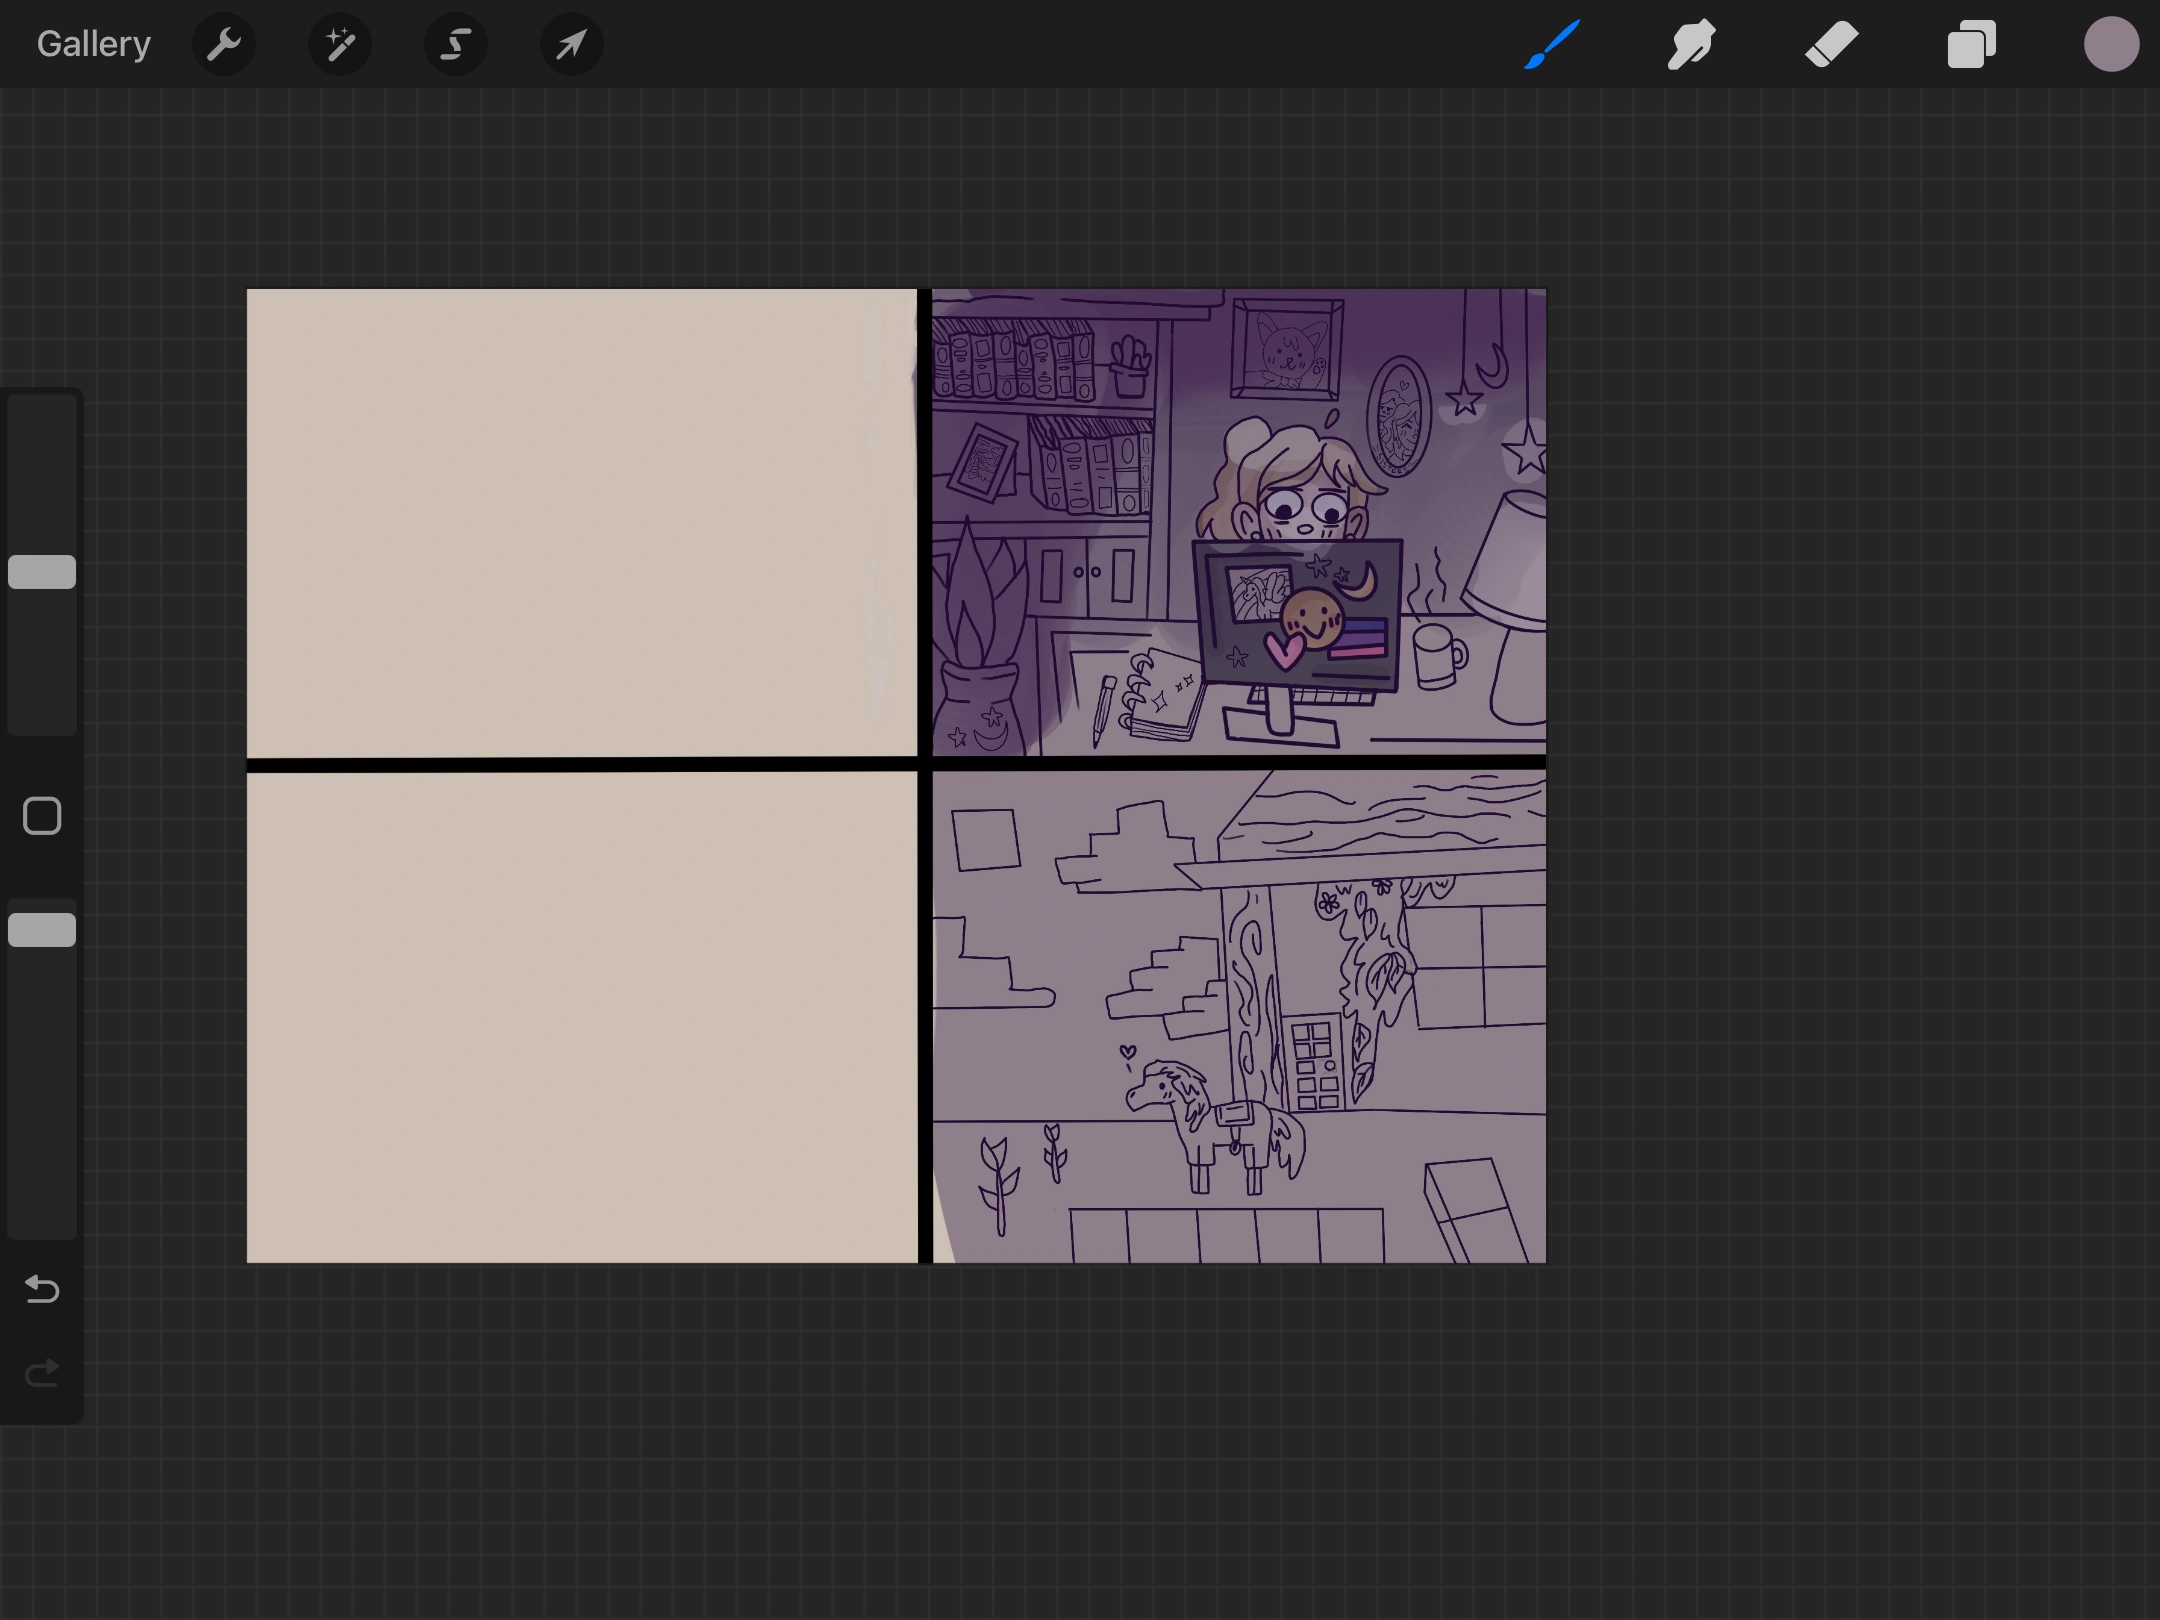
Task: Click the smiley sticker on the laptop
Action: point(1312,618)
